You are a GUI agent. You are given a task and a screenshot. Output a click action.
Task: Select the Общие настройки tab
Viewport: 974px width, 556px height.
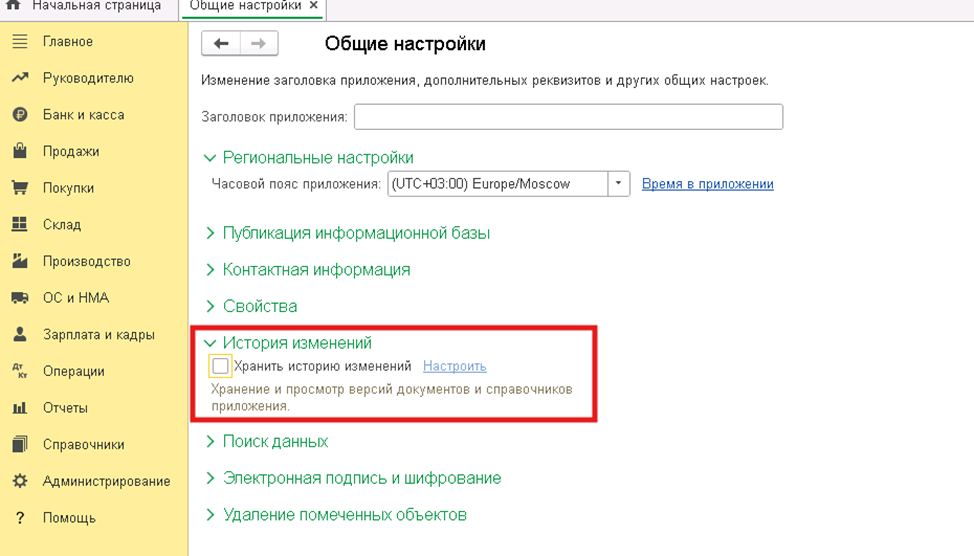point(245,6)
